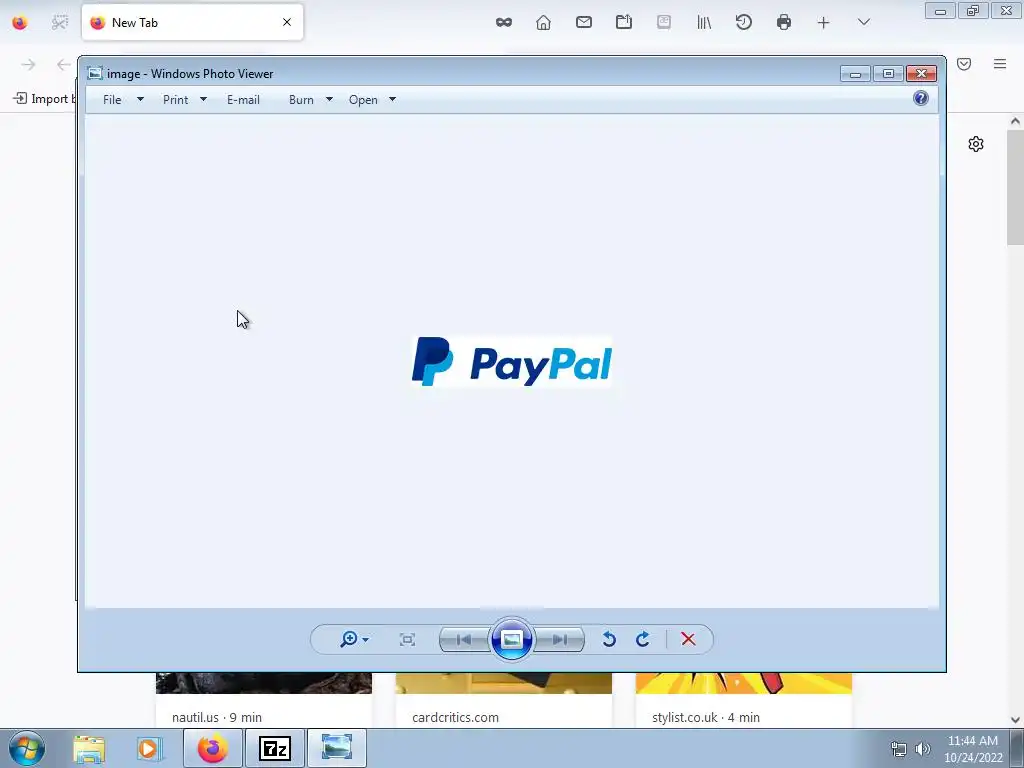Go to previous image in Photo Viewer

(464, 639)
